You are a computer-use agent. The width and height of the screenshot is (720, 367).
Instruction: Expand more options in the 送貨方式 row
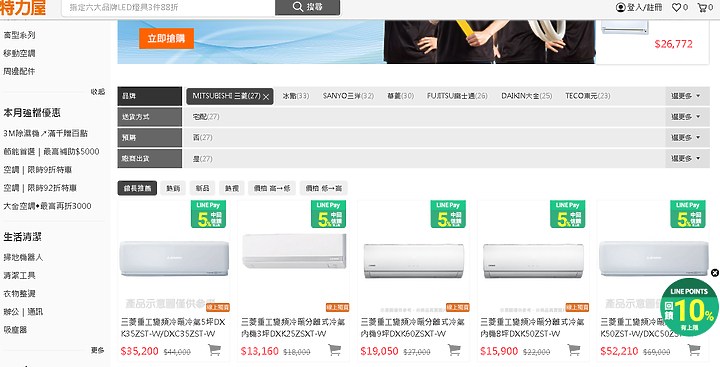click(x=687, y=117)
